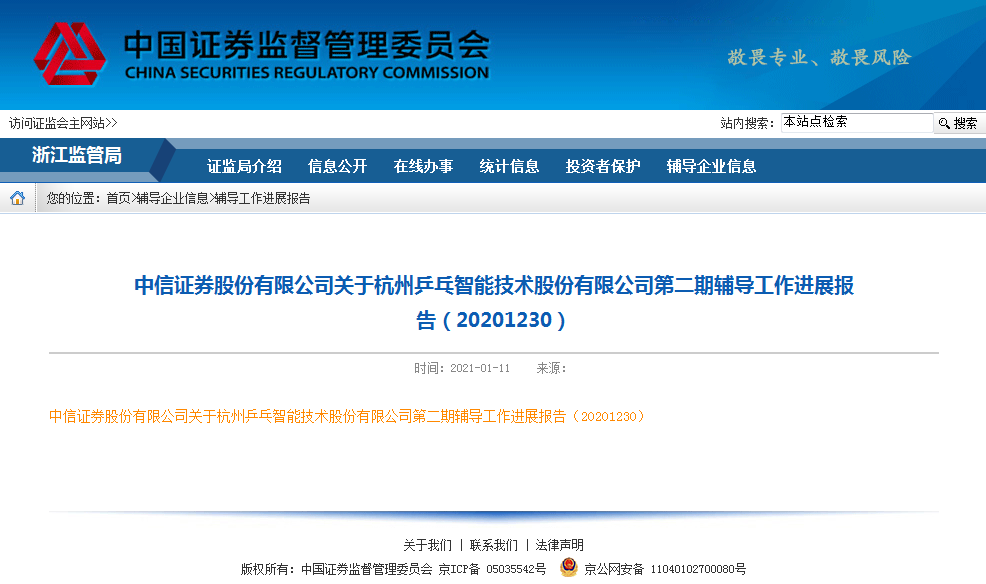Click the 中国证券监督管理委员会 header title
The width and height of the screenshot is (986, 584).
click(x=306, y=45)
